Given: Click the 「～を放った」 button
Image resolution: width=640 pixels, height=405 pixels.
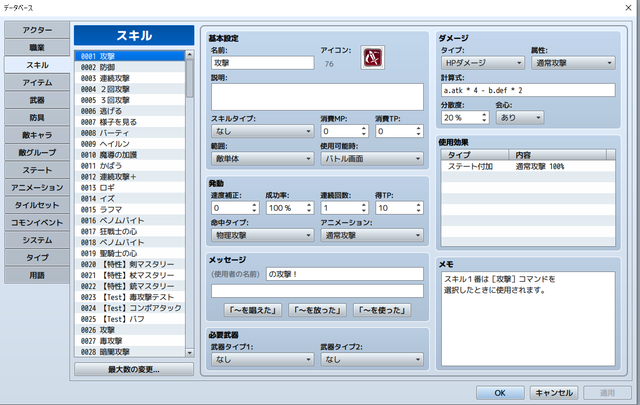Looking at the screenshot, I should 317,310.
